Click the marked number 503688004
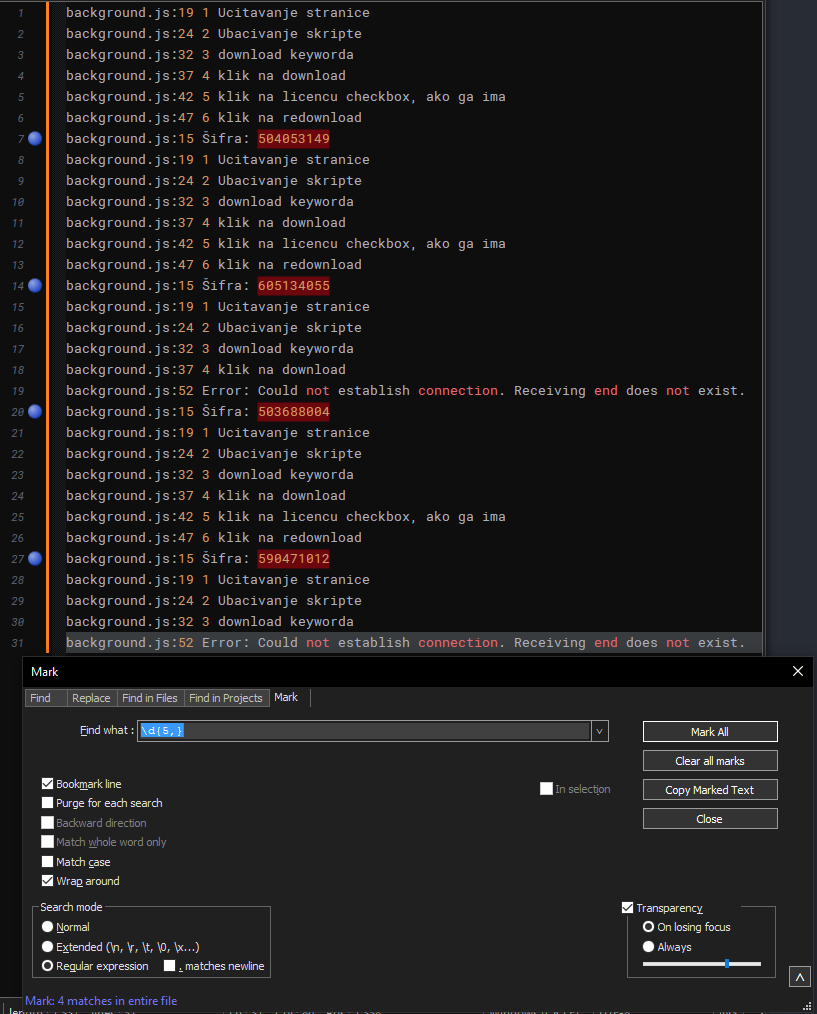Viewport: 817px width, 1014px height. [x=294, y=411]
